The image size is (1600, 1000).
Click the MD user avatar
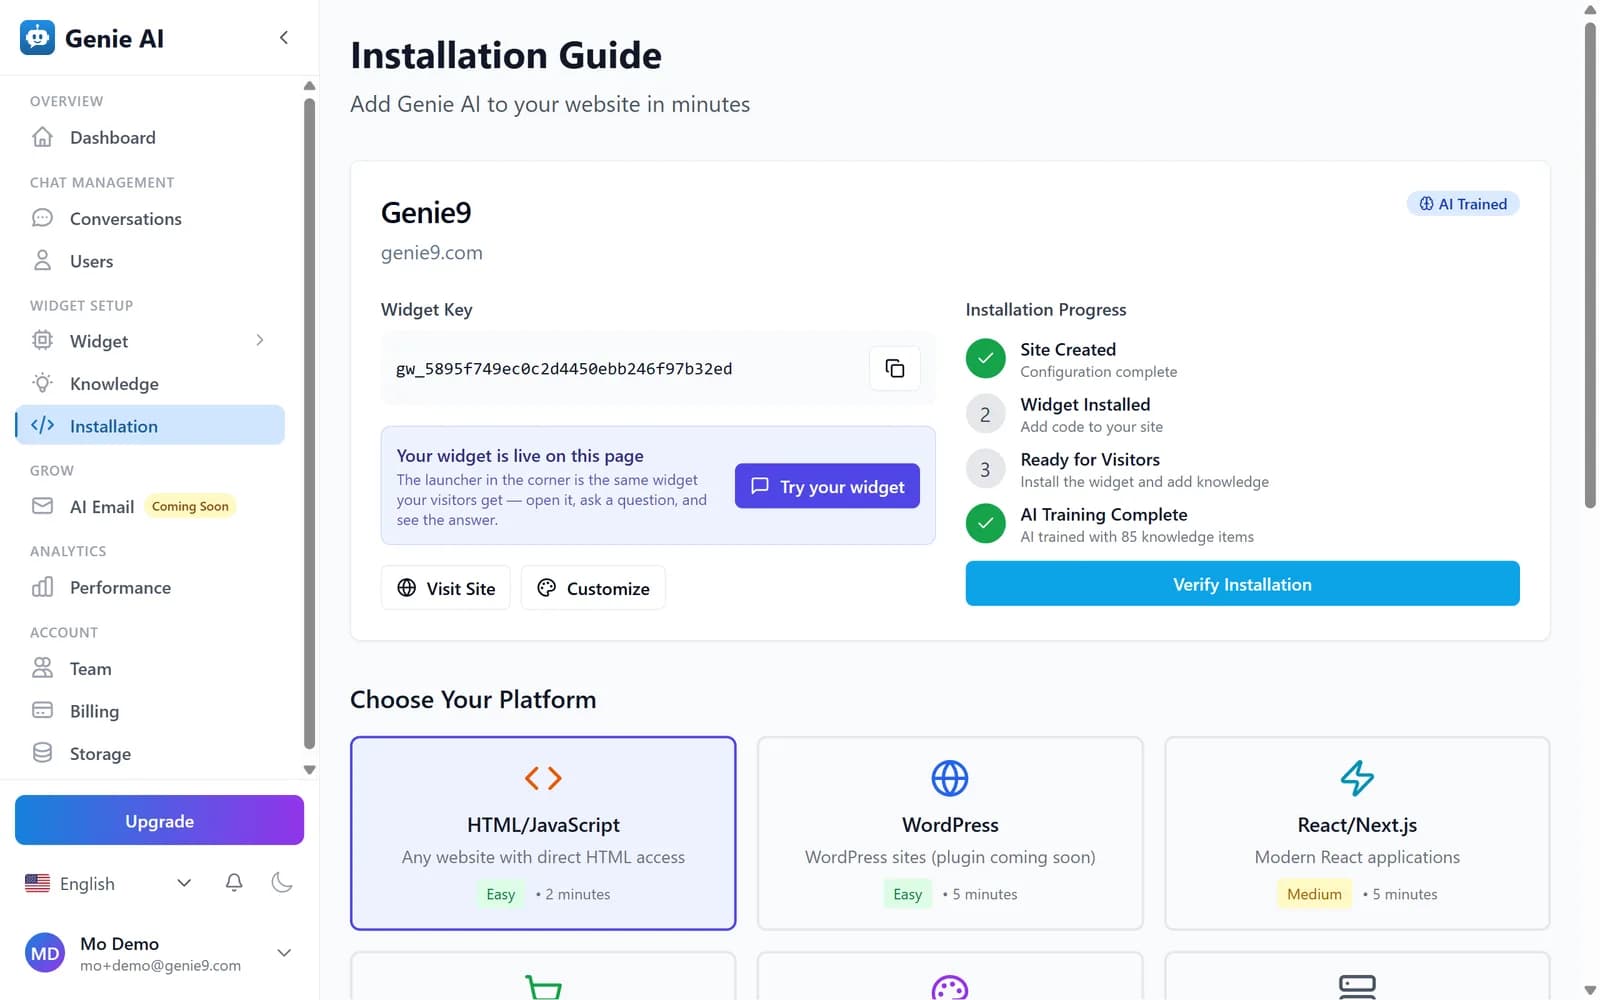point(45,954)
